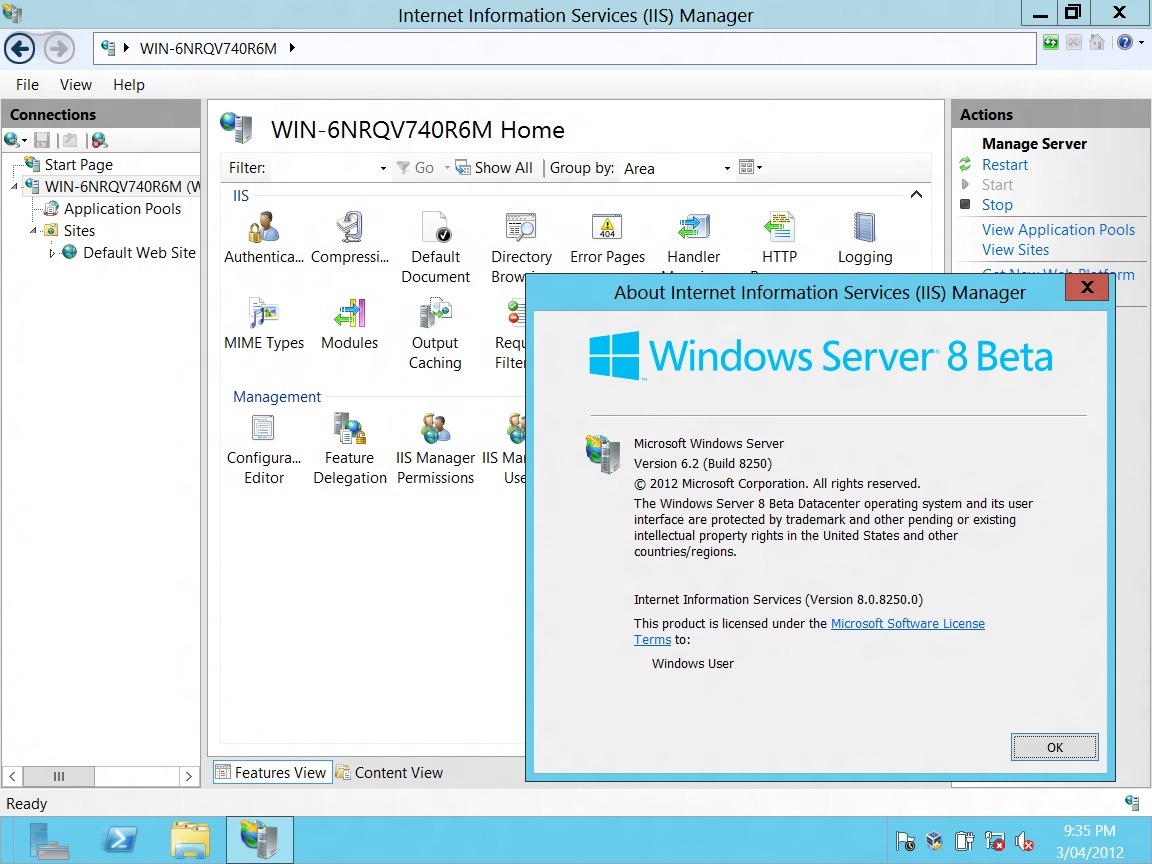This screenshot has width=1152, height=864.
Task: Select Start Page in Connections tree
Action: click(x=79, y=165)
